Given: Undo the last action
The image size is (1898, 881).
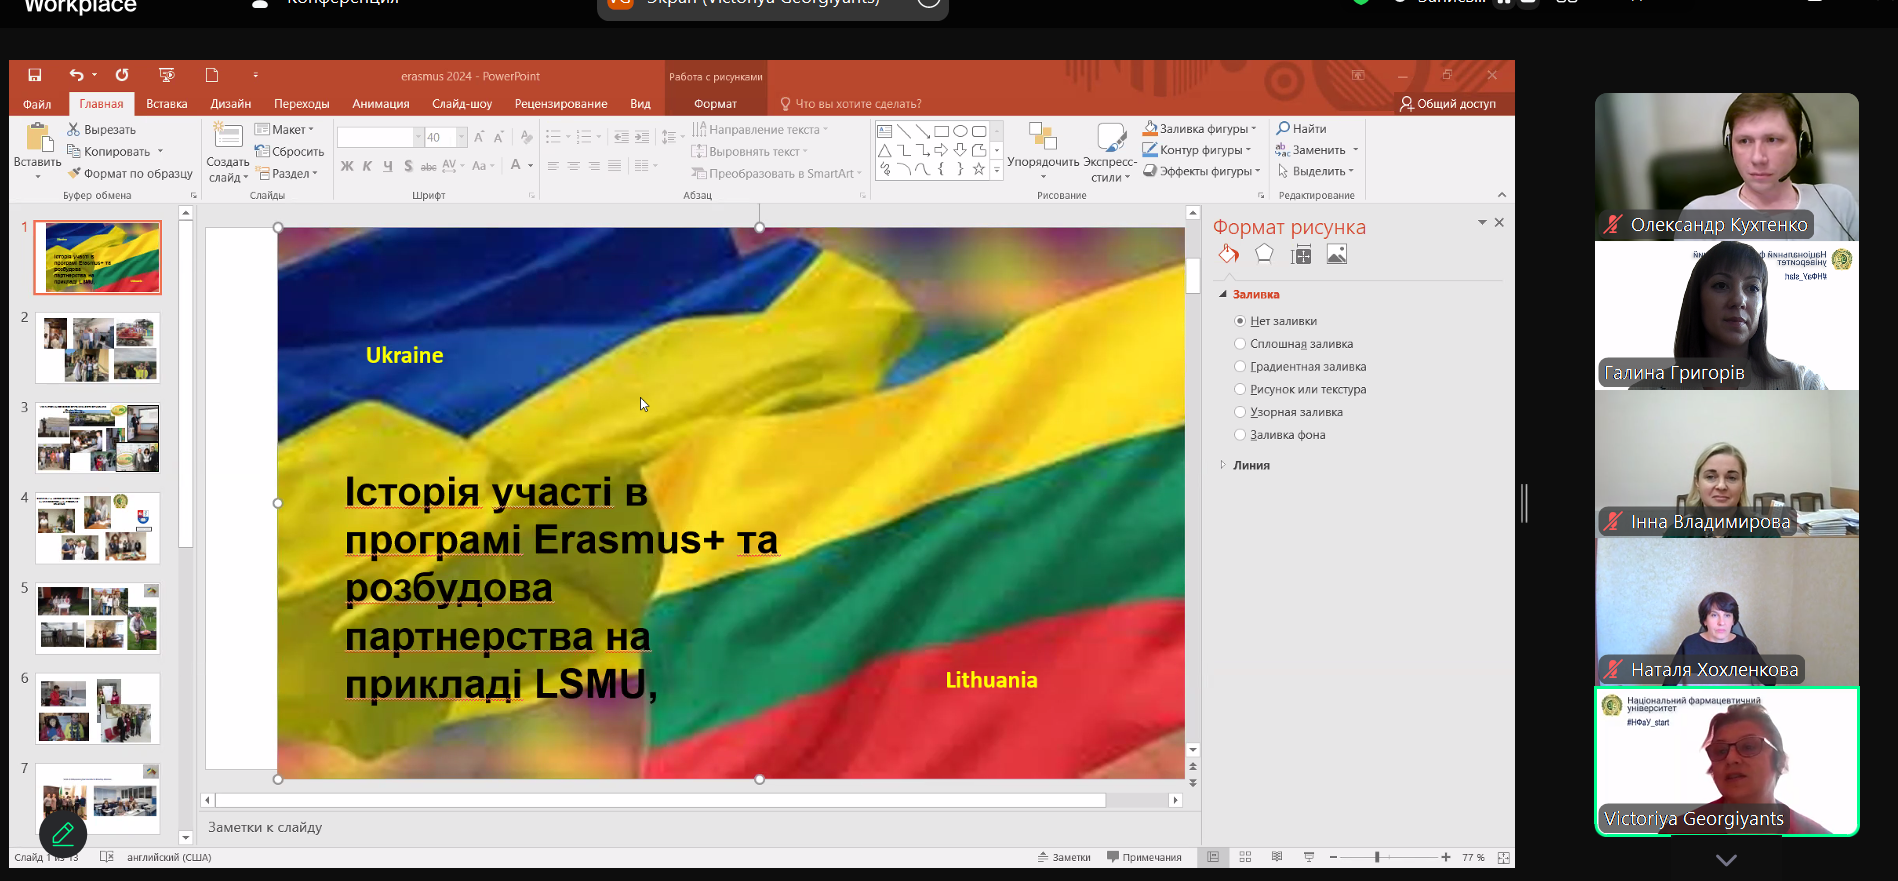Looking at the screenshot, I should point(76,75).
